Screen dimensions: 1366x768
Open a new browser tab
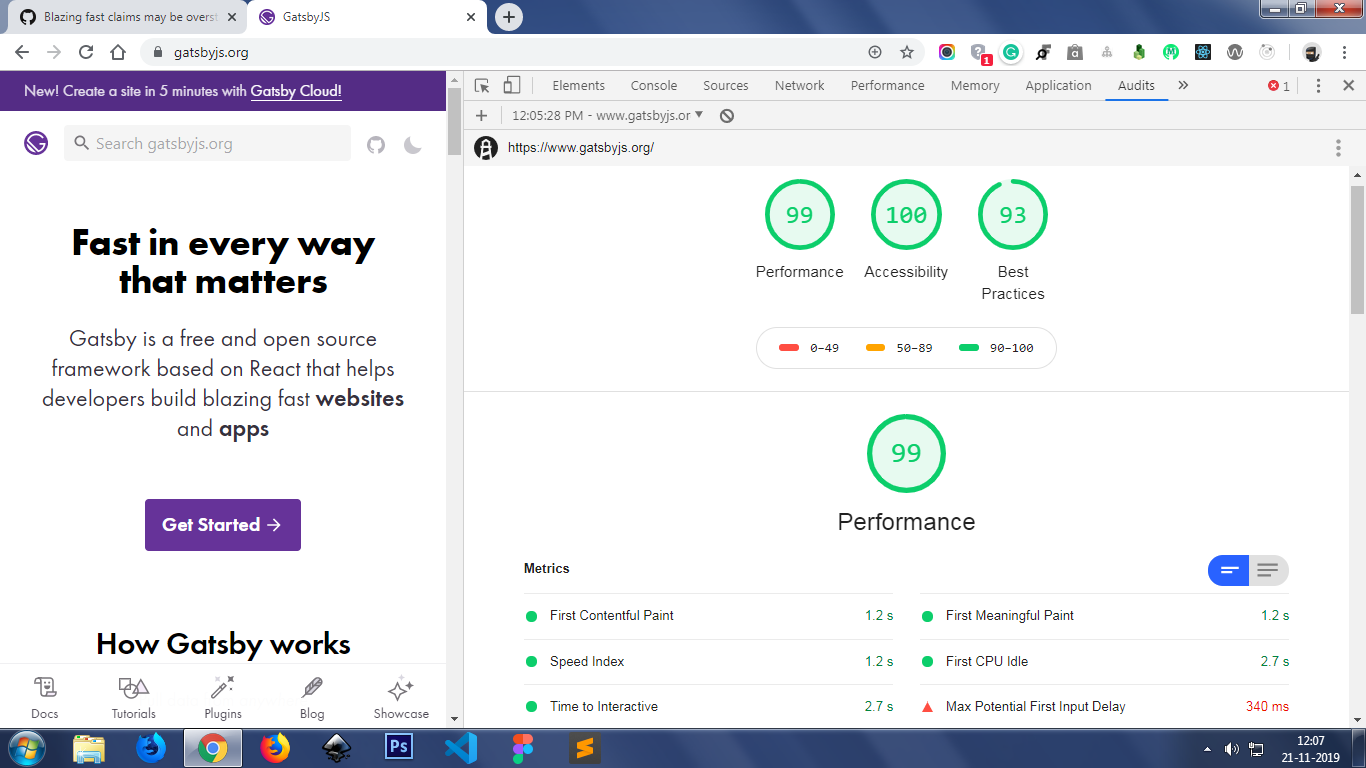point(509,17)
